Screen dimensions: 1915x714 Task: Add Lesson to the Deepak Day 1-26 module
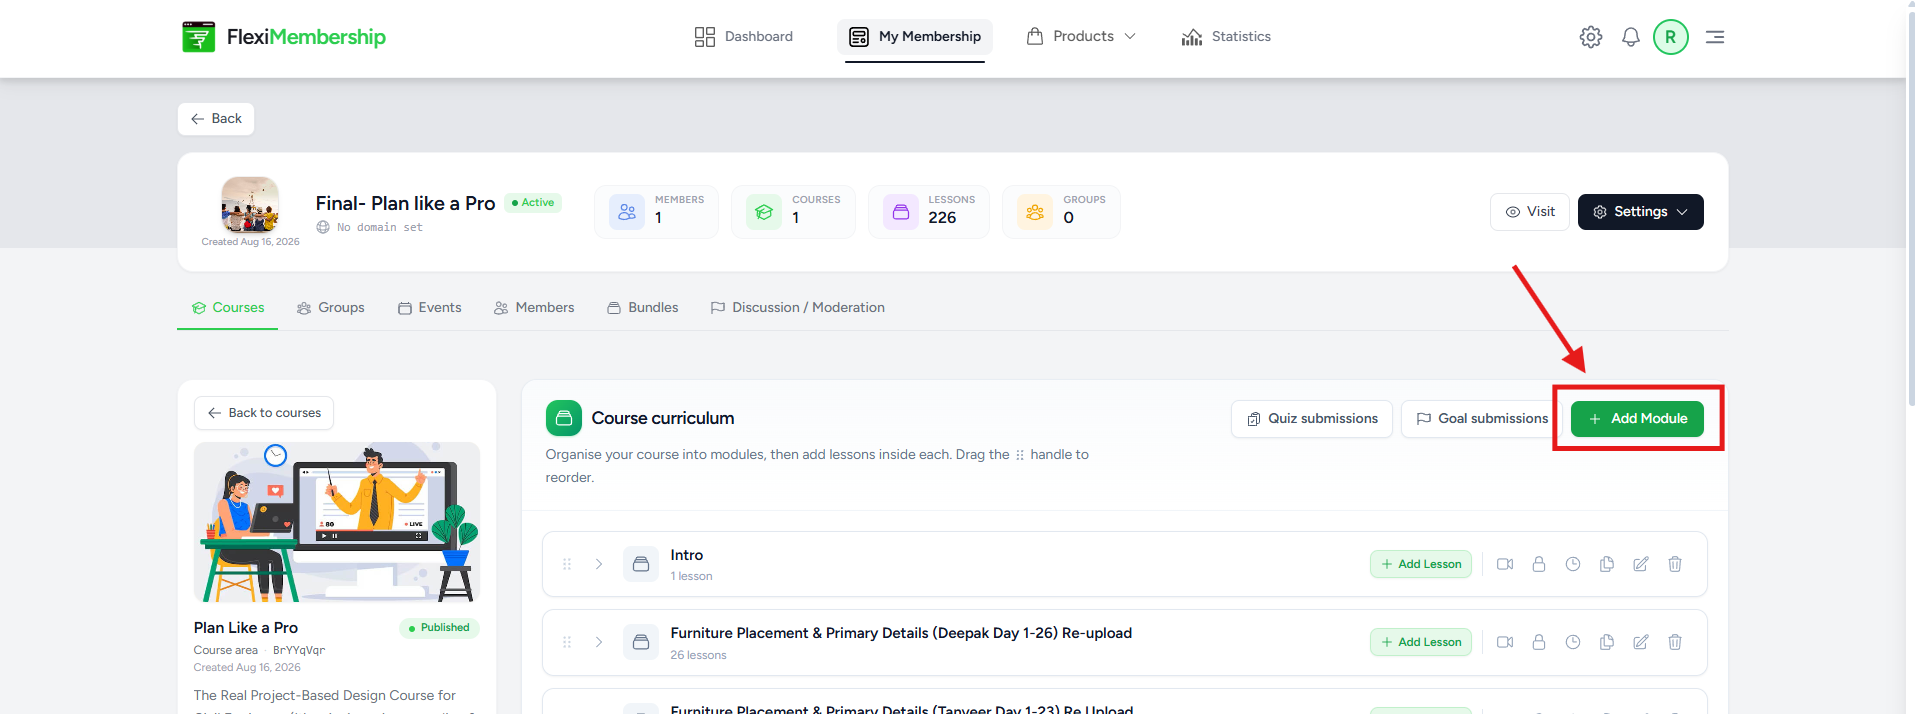[x=1421, y=642]
